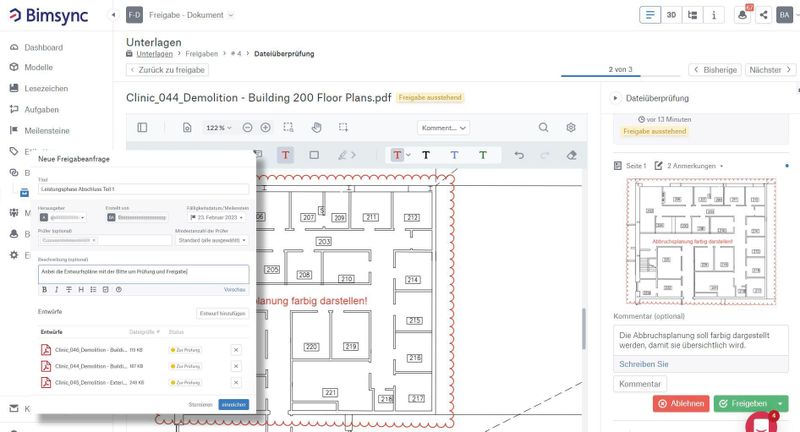800x432 pixels.
Task: Open the 122% zoom level dropdown
Action: [x=219, y=128]
